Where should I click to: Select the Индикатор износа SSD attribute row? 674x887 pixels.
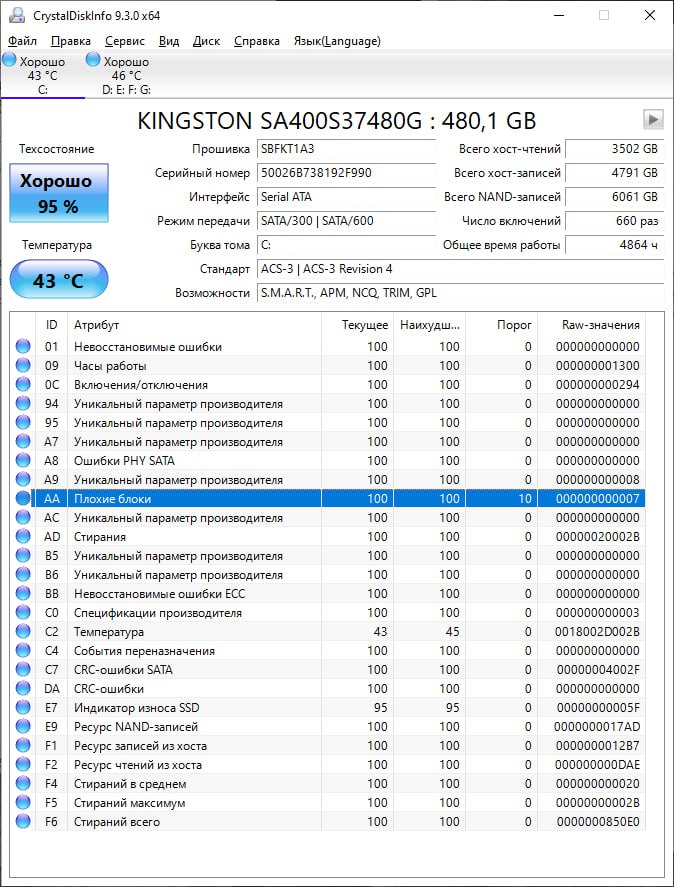[328, 708]
